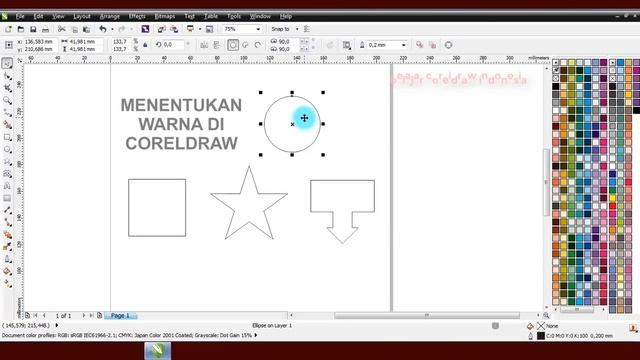Screen dimensions: 640x360
Task: Click the outline color black swatch in status bar
Action: click(541, 336)
